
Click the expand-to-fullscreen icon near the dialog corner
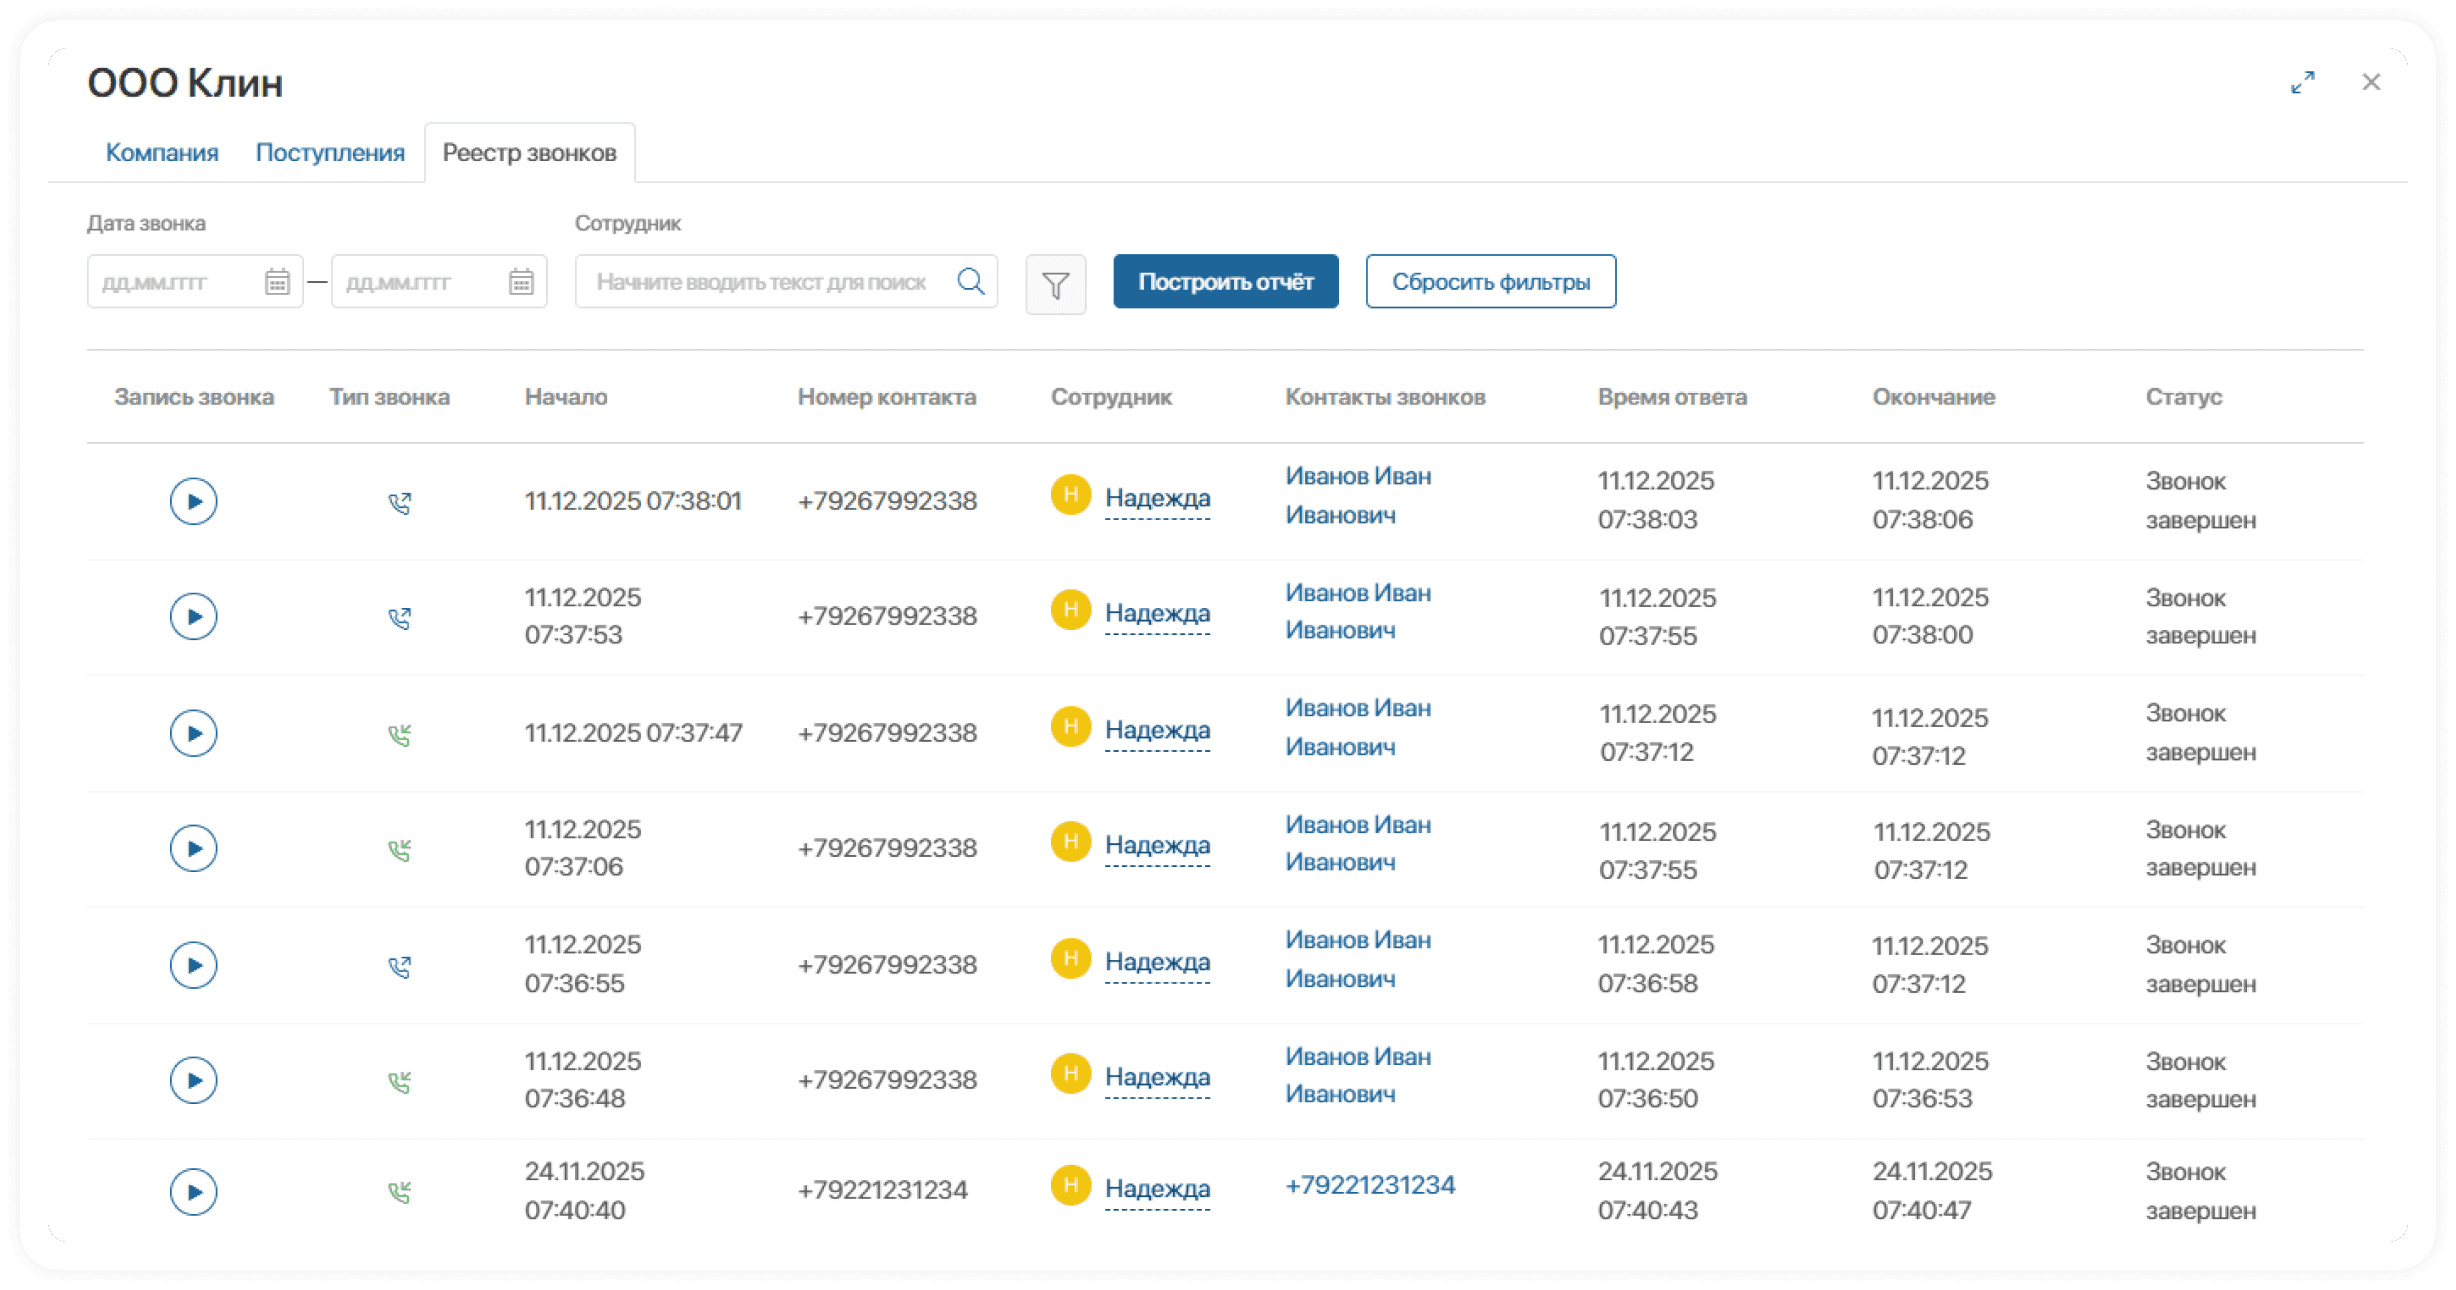2304,82
